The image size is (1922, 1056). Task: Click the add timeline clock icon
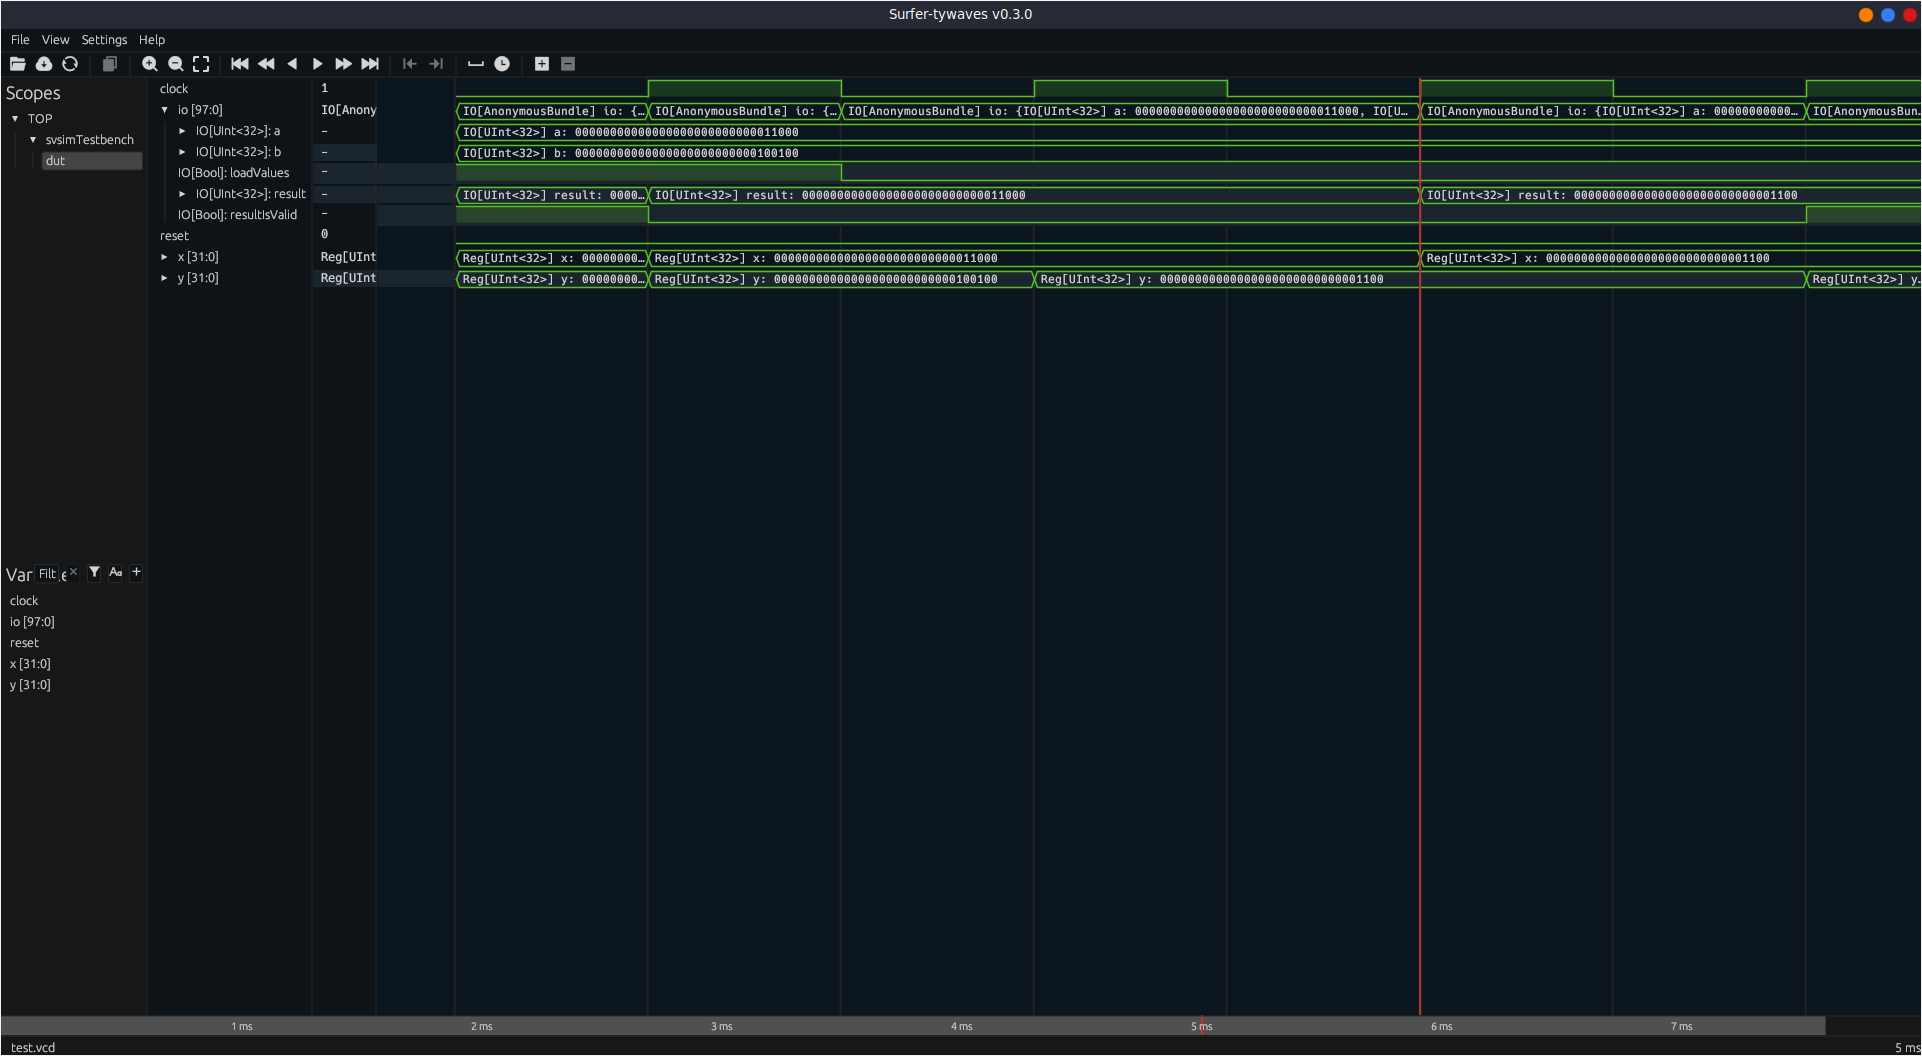502,64
